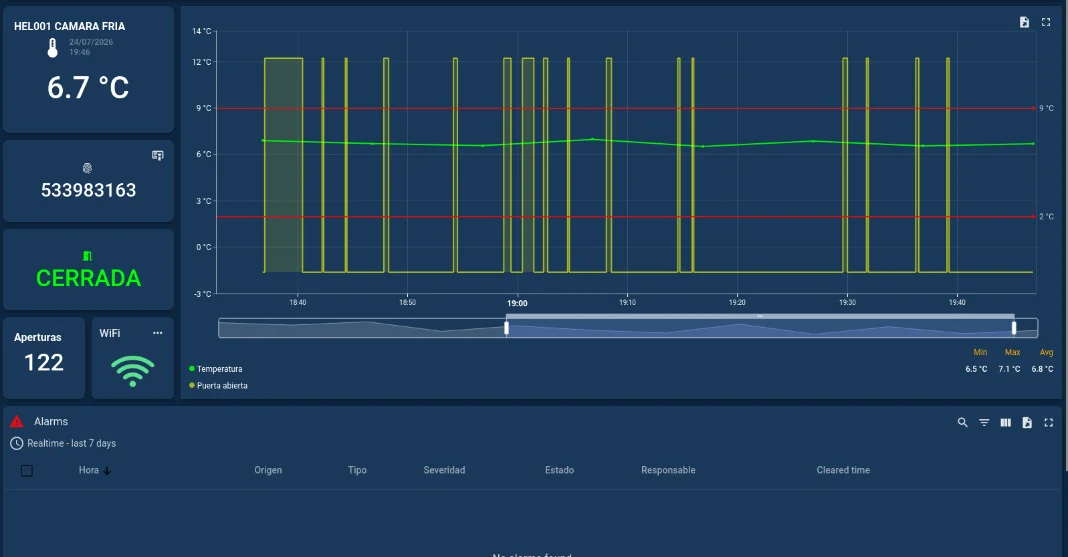Toggle the Temperatura legend series
Image resolution: width=1068 pixels, height=557 pixels.
215,369
